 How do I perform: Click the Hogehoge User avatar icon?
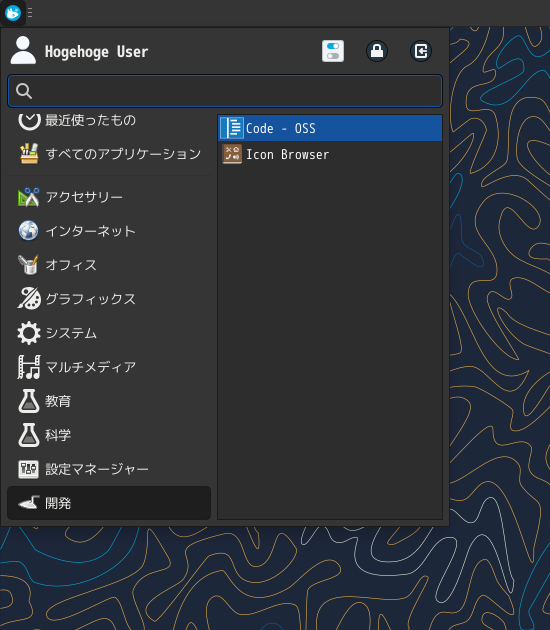(x=23, y=51)
